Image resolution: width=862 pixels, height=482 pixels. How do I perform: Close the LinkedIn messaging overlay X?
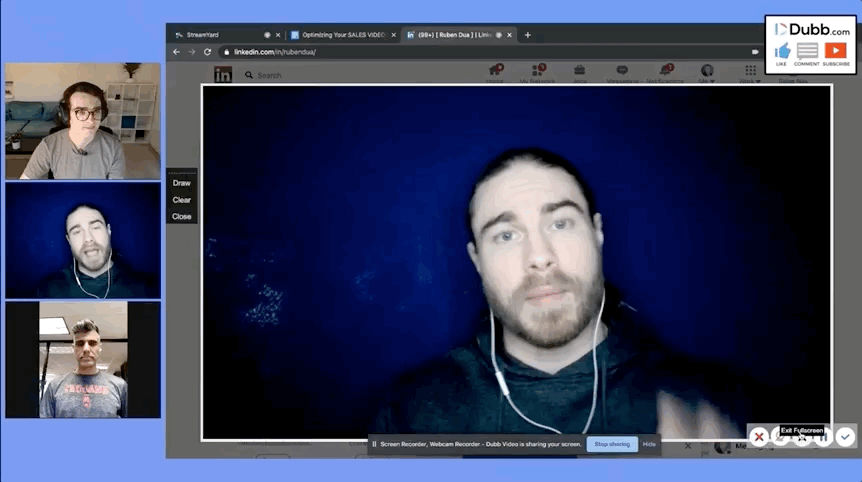click(x=688, y=446)
